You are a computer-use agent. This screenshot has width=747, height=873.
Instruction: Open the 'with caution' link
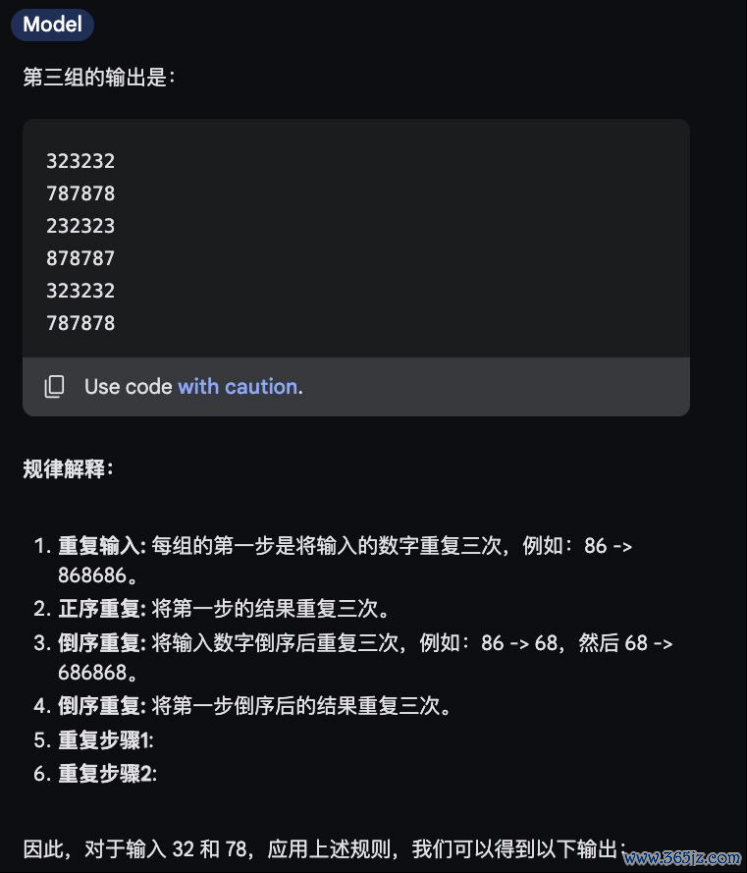pyautogui.click(x=240, y=386)
